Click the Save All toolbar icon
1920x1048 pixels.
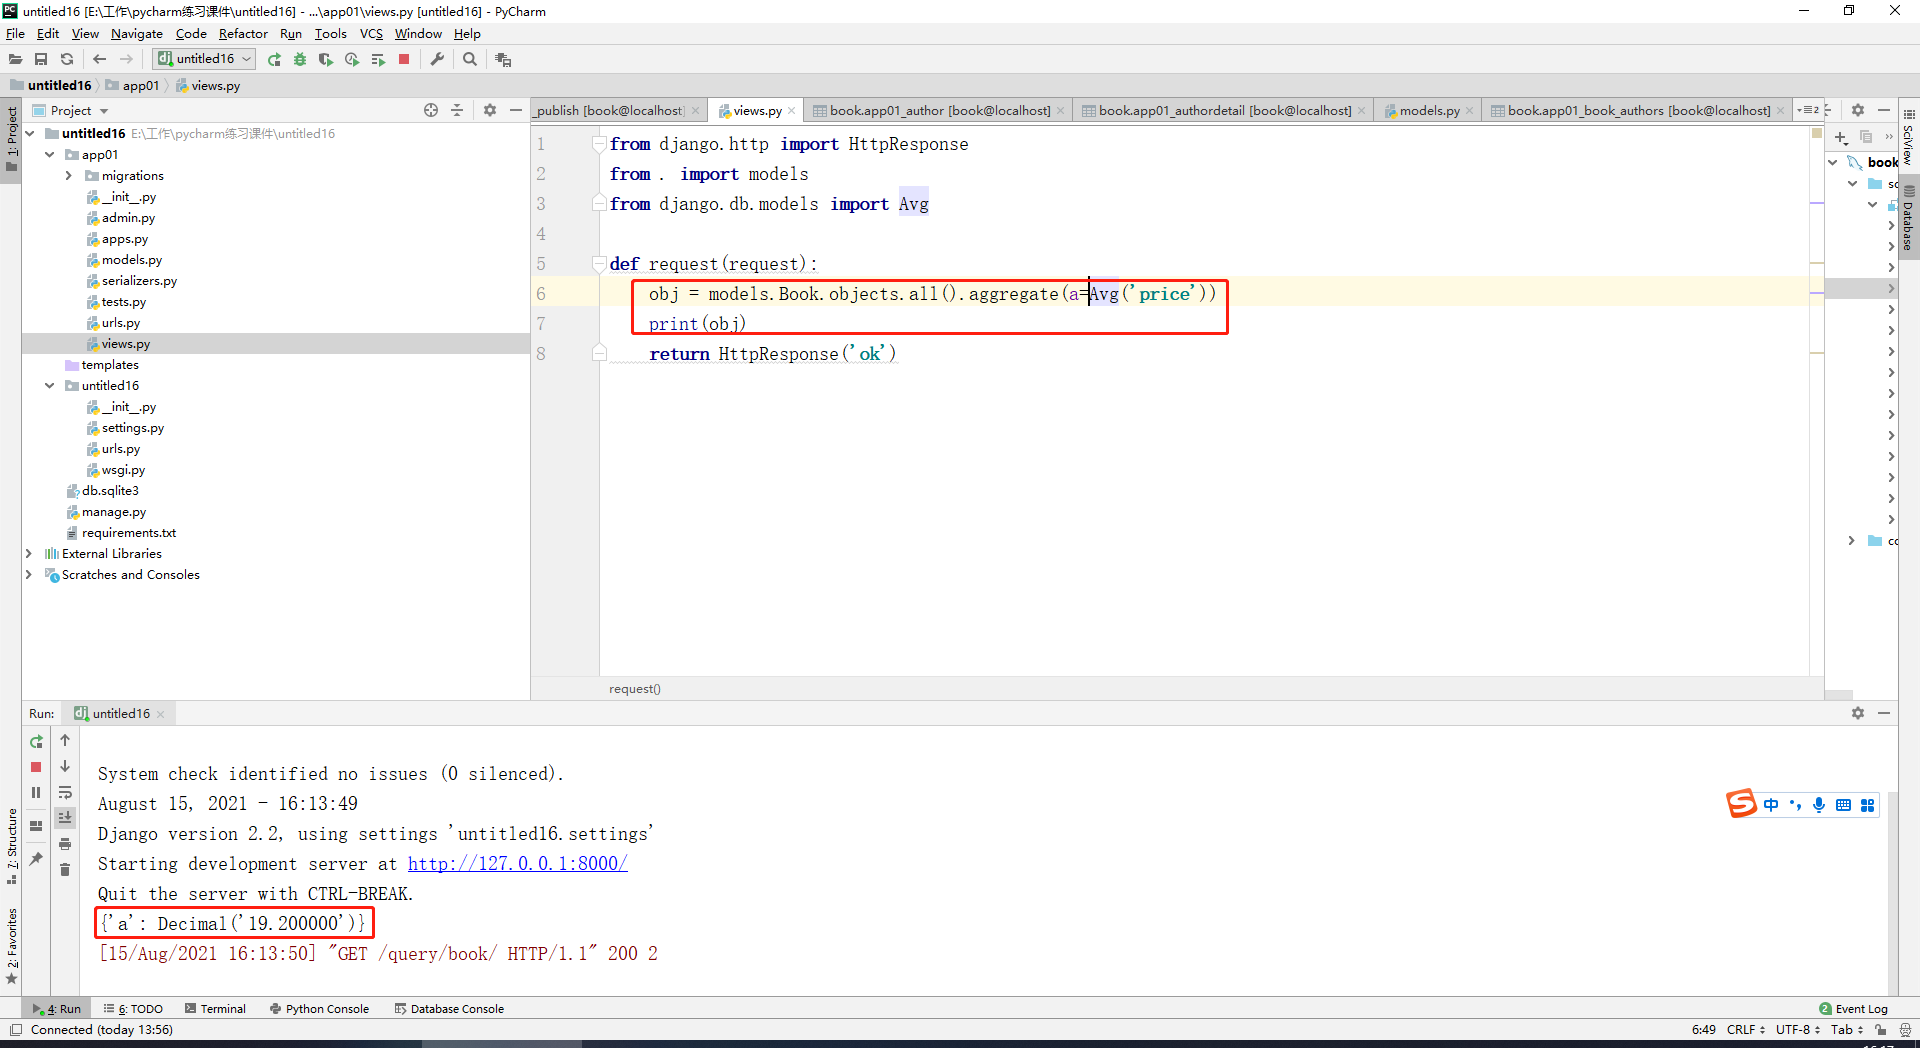pyautogui.click(x=41, y=59)
